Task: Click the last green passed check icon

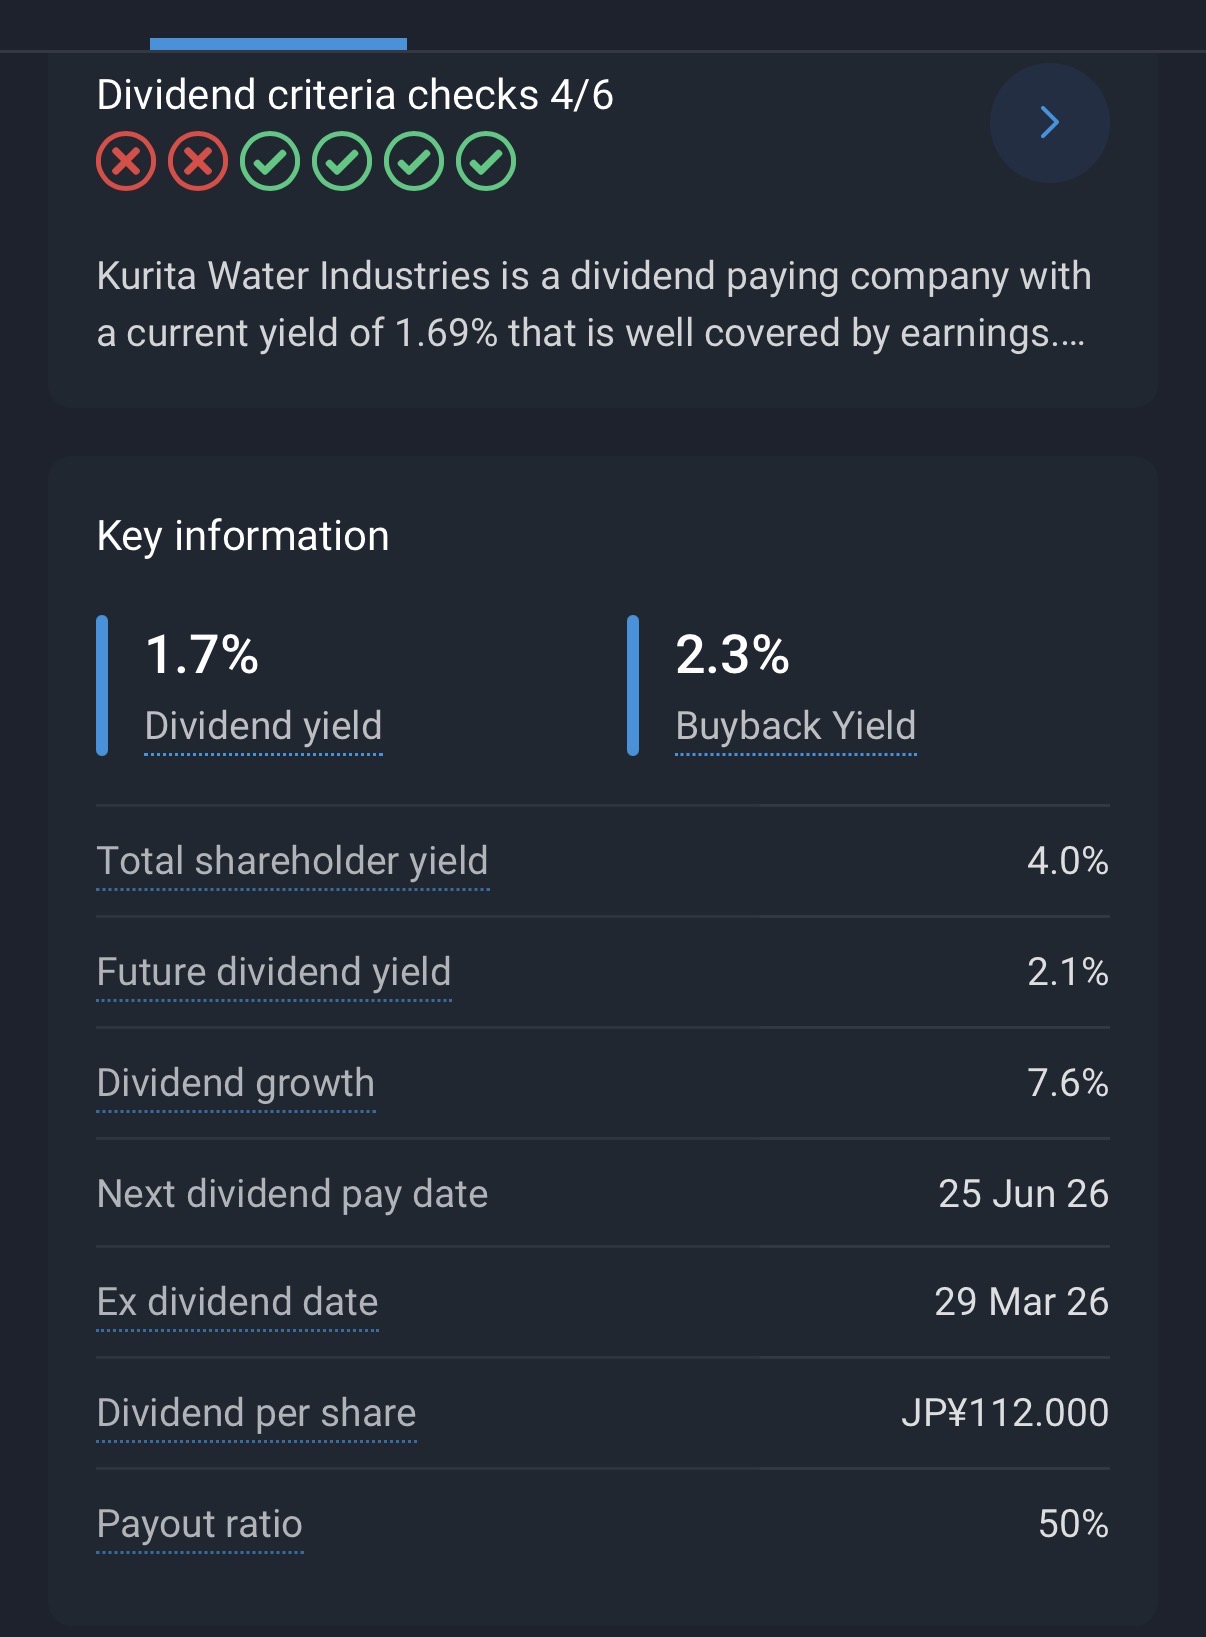Action: pos(486,161)
